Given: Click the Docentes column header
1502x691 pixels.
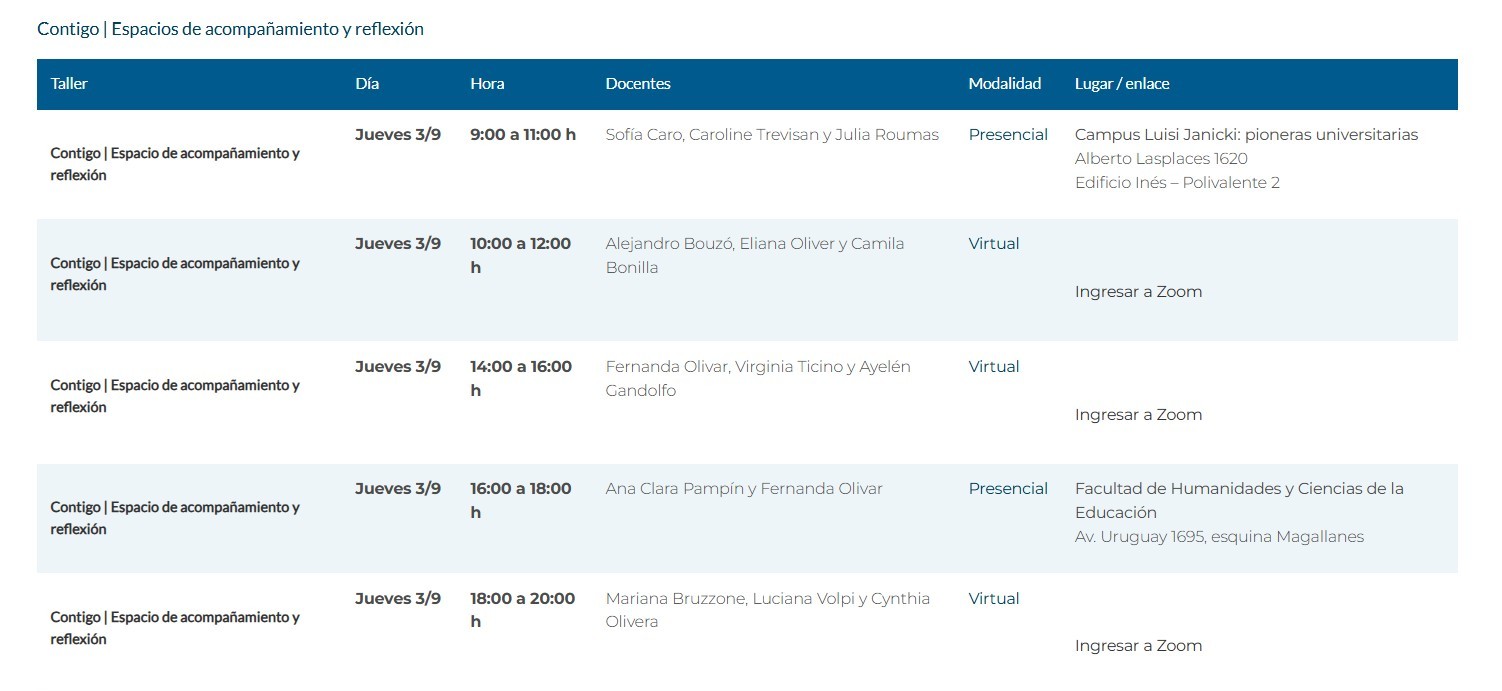Looking at the screenshot, I should coord(638,84).
